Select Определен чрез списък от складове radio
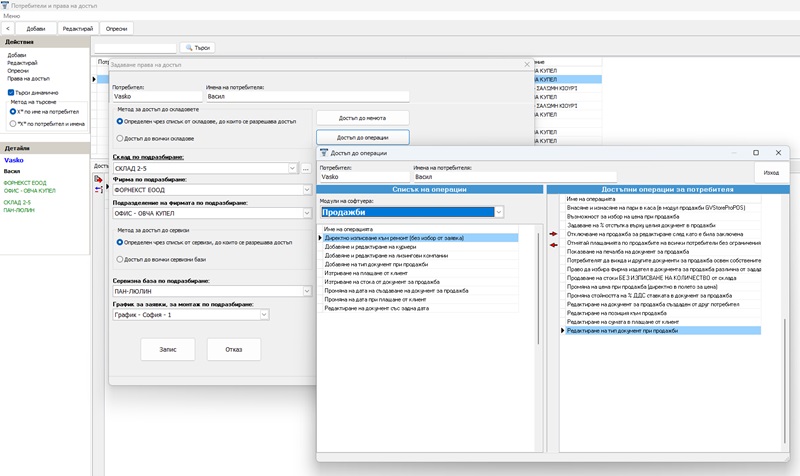This screenshot has width=800, height=476. 120,121
